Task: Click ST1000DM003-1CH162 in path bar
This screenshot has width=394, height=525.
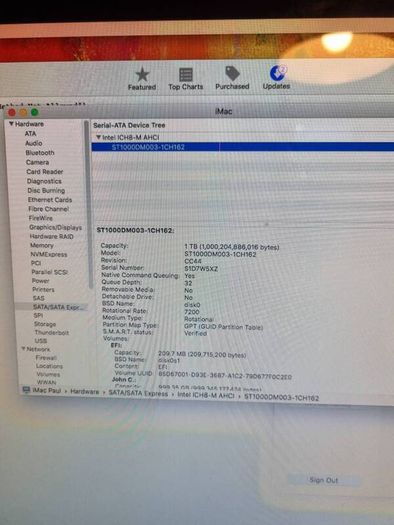Action: [x=282, y=398]
